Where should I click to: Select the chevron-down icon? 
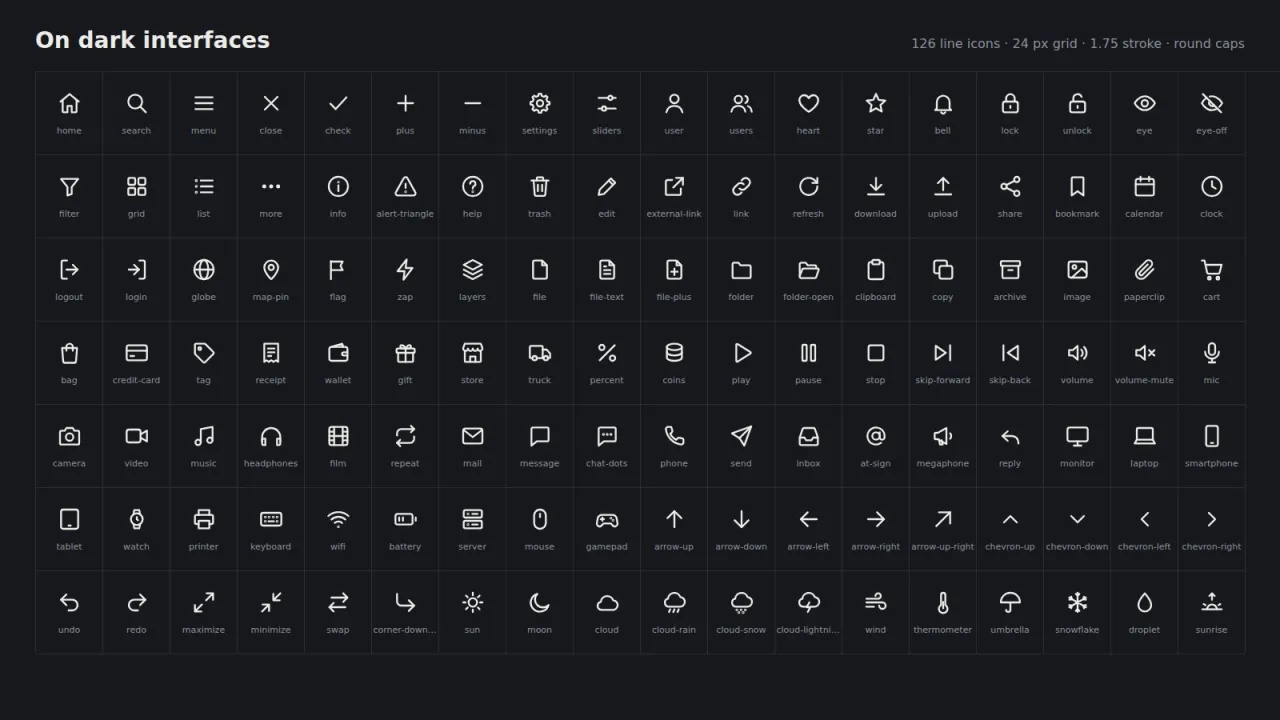pos(1077,518)
